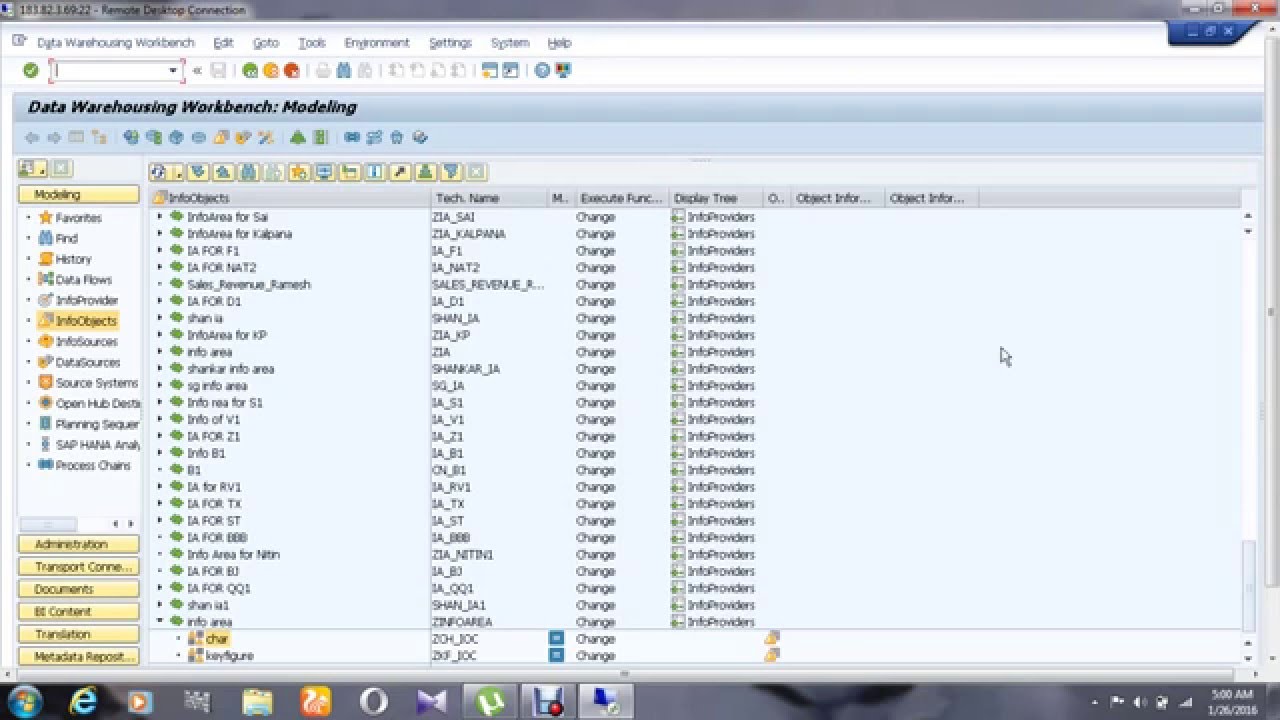
Task: Open the Edit menu
Action: 223,43
